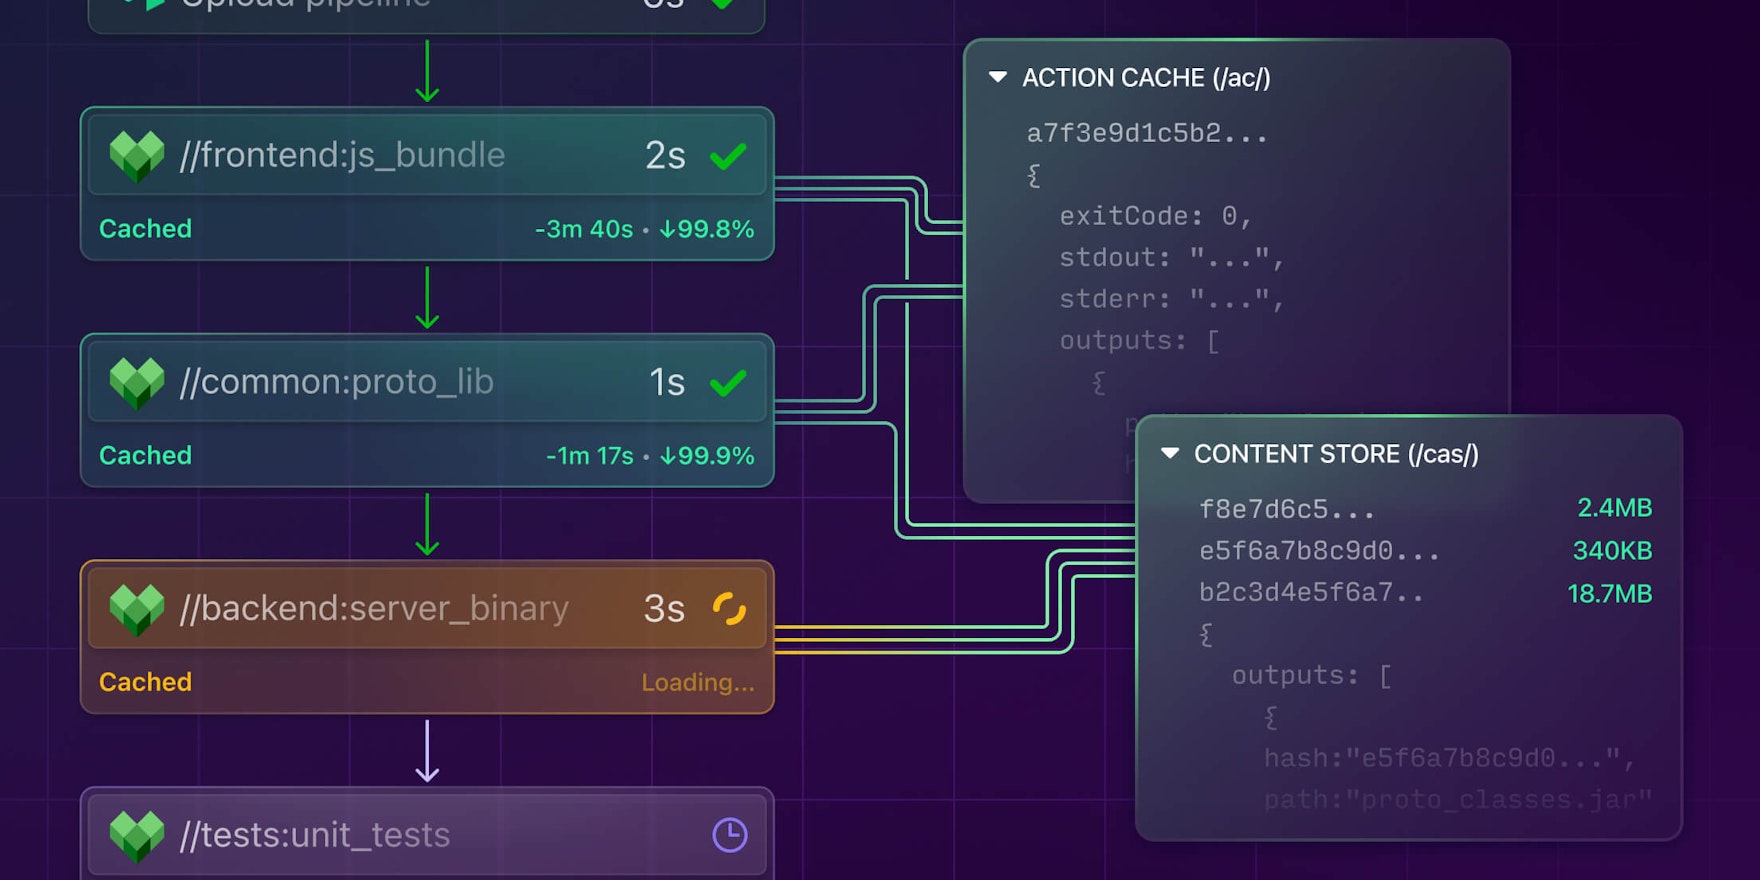Click the green heart icon beside //tests:unit_tests
Screen dimensions: 1760x880
point(137,835)
